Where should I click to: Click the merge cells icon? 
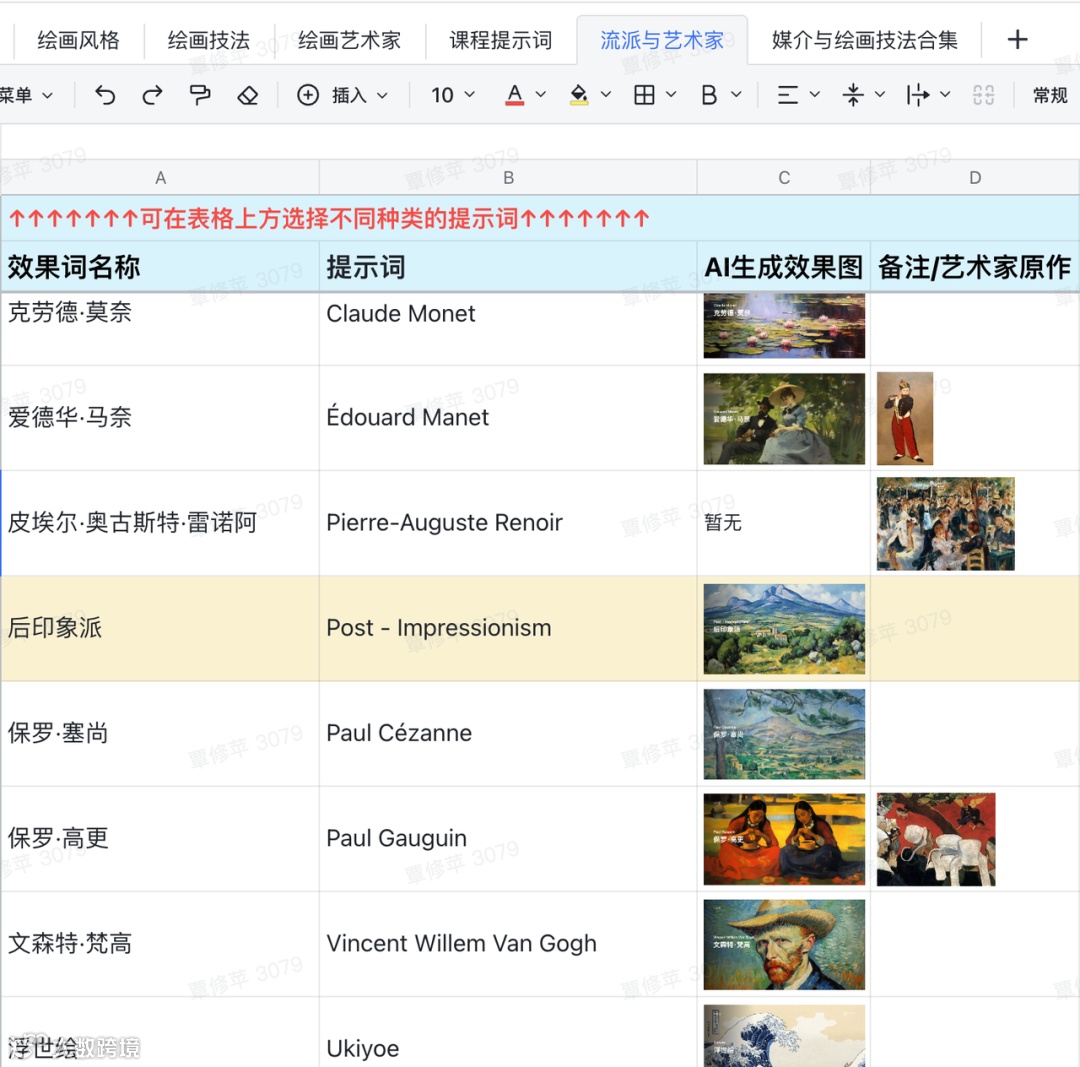(983, 94)
